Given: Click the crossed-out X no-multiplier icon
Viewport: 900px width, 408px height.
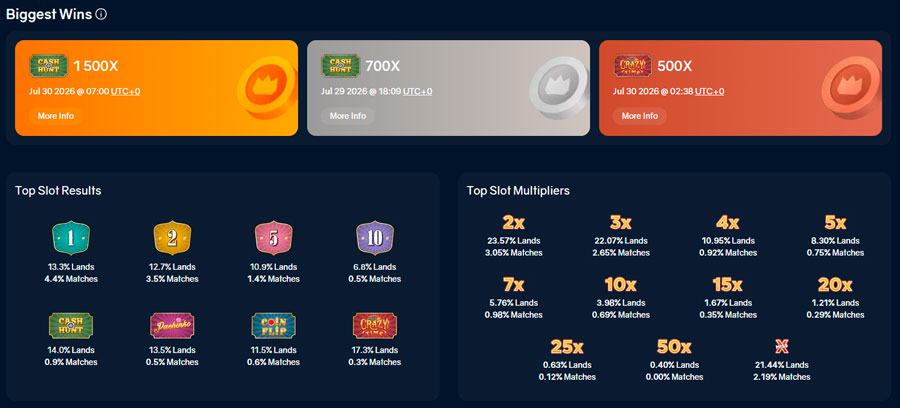Looking at the screenshot, I should 781,346.
